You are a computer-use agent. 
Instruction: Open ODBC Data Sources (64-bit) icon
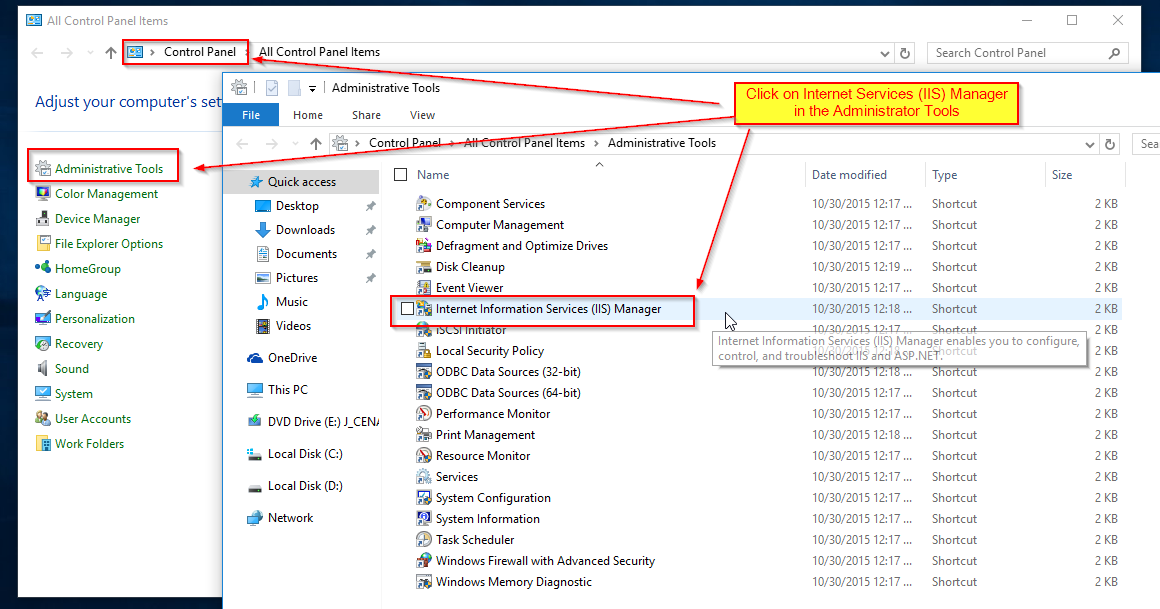point(423,392)
